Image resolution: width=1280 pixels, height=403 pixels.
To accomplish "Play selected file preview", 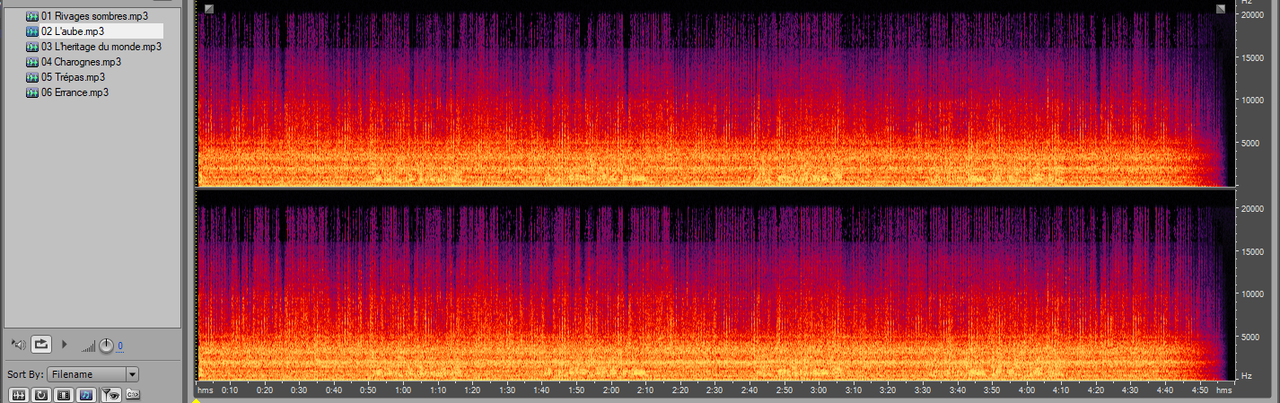I will (x=65, y=344).
